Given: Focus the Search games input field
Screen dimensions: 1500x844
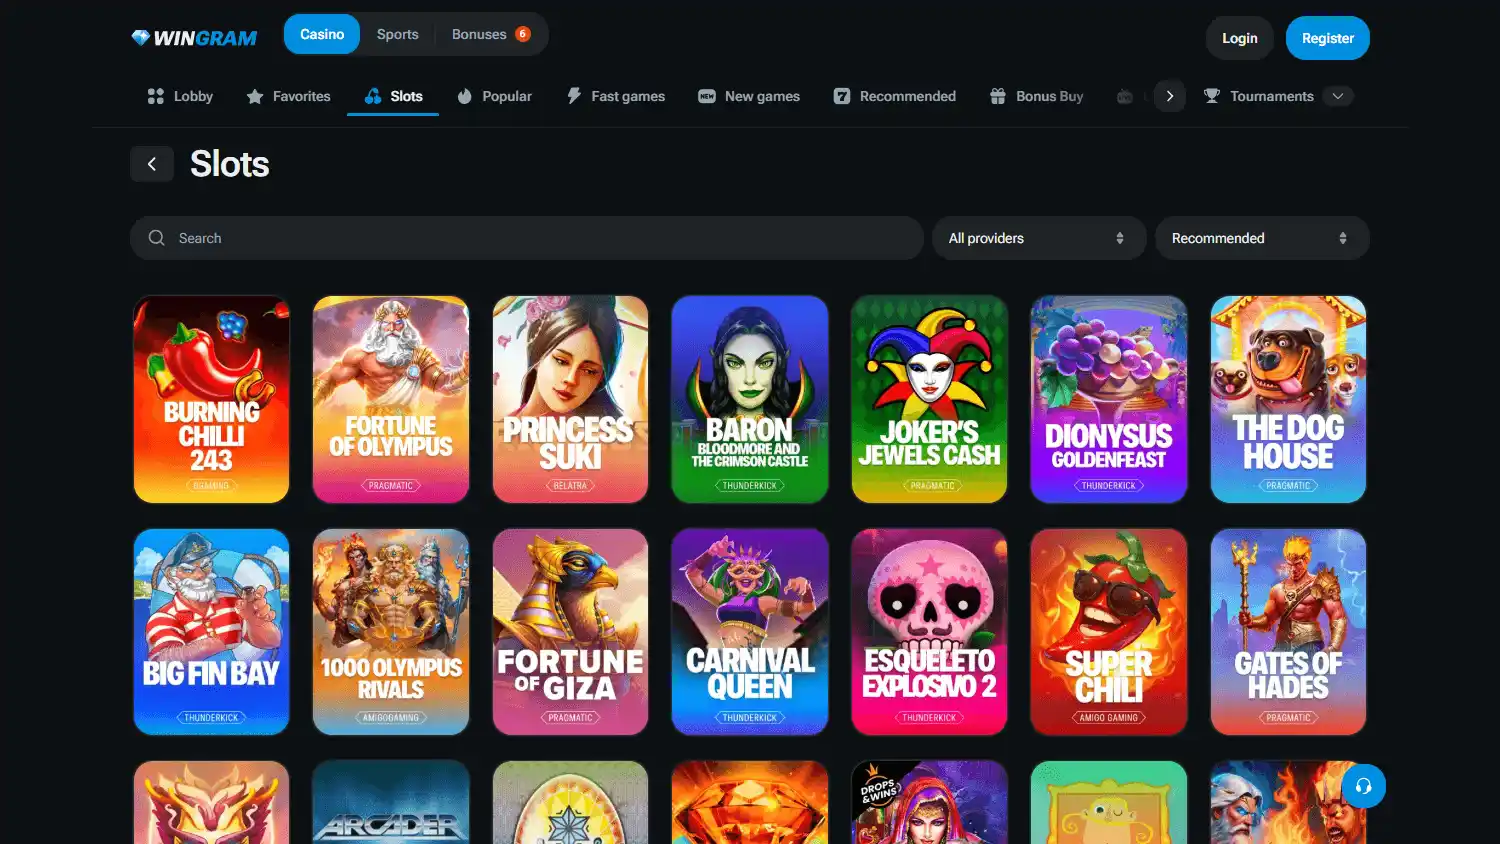Looking at the screenshot, I should click(527, 238).
